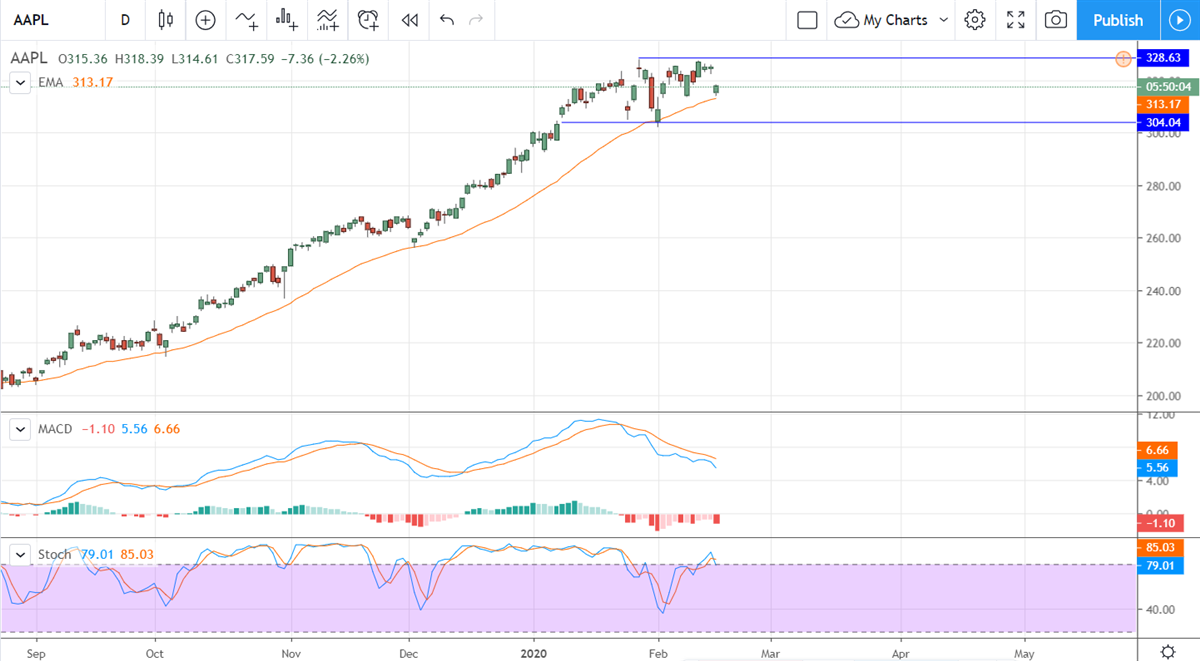
Task: Open the indicators line-plus icon
Action: (x=246, y=20)
